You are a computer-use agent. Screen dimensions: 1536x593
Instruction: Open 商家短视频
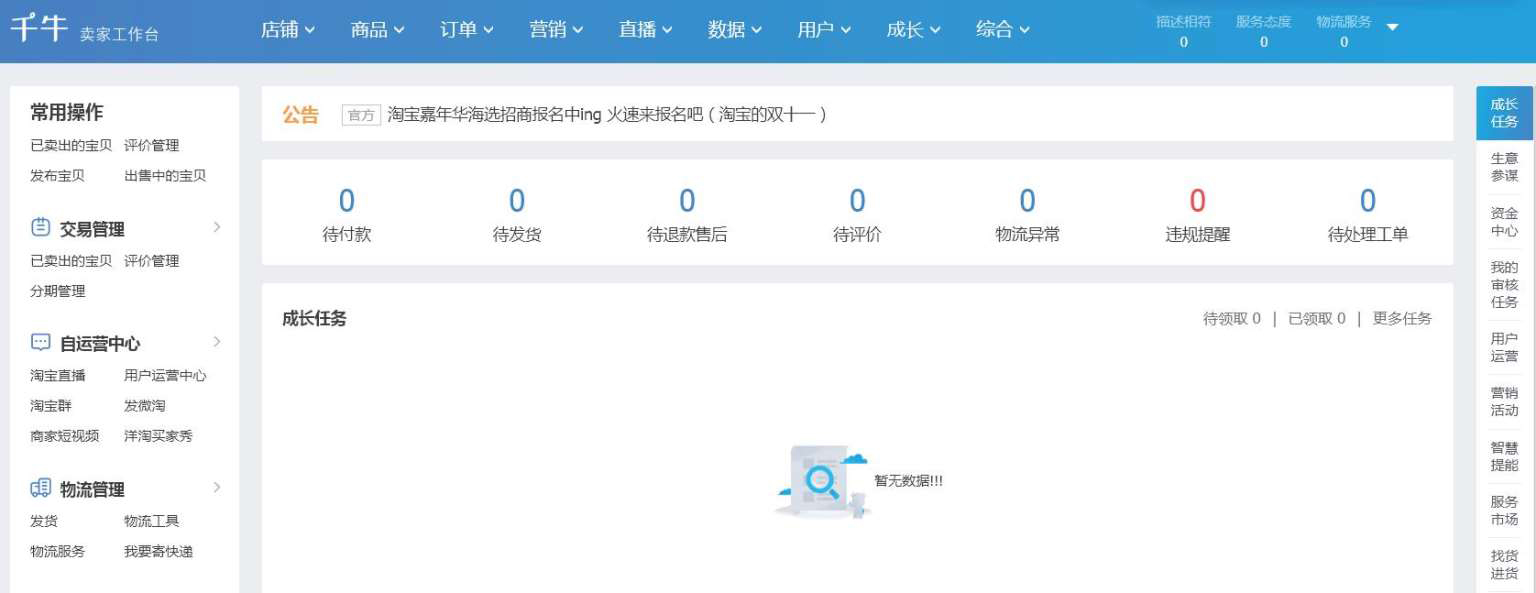[x=64, y=436]
